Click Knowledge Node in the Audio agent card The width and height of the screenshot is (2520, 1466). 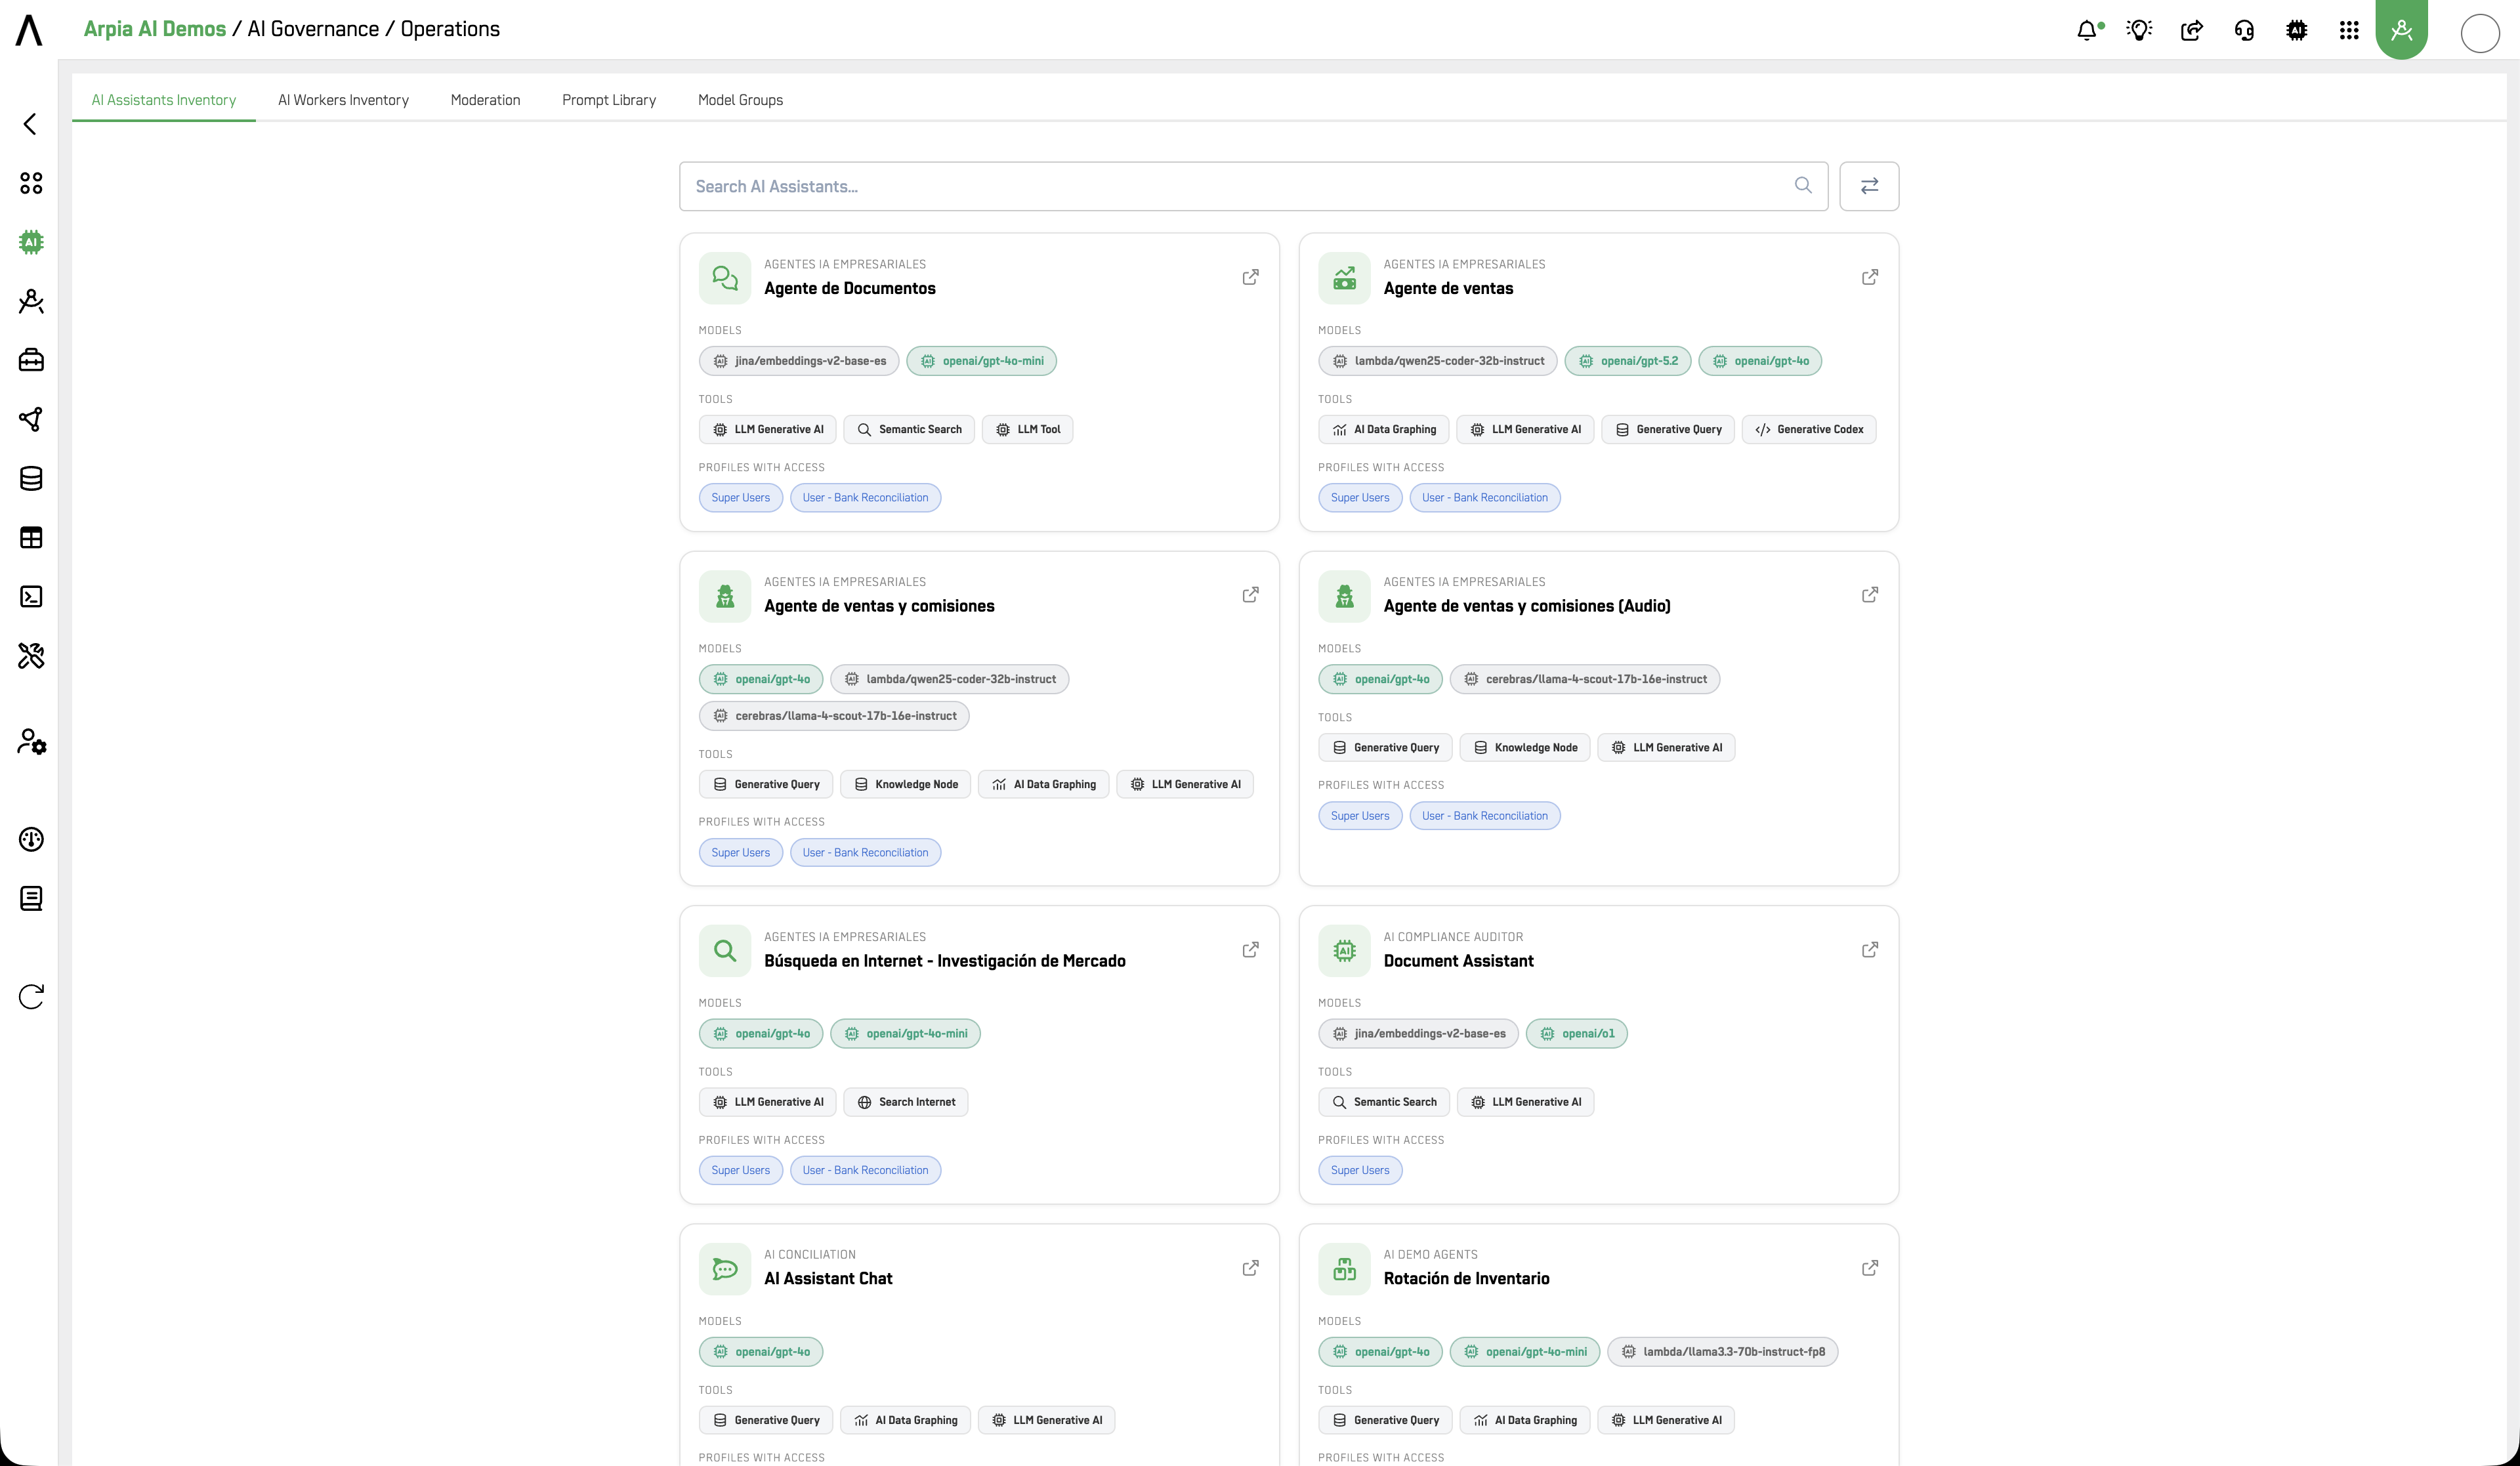pyautogui.click(x=1524, y=747)
